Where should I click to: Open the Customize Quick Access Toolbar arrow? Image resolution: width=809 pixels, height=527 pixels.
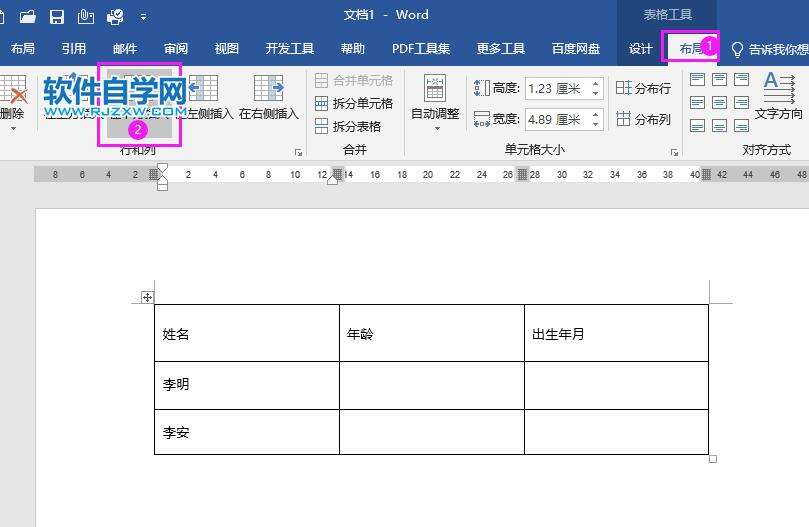click(x=143, y=17)
